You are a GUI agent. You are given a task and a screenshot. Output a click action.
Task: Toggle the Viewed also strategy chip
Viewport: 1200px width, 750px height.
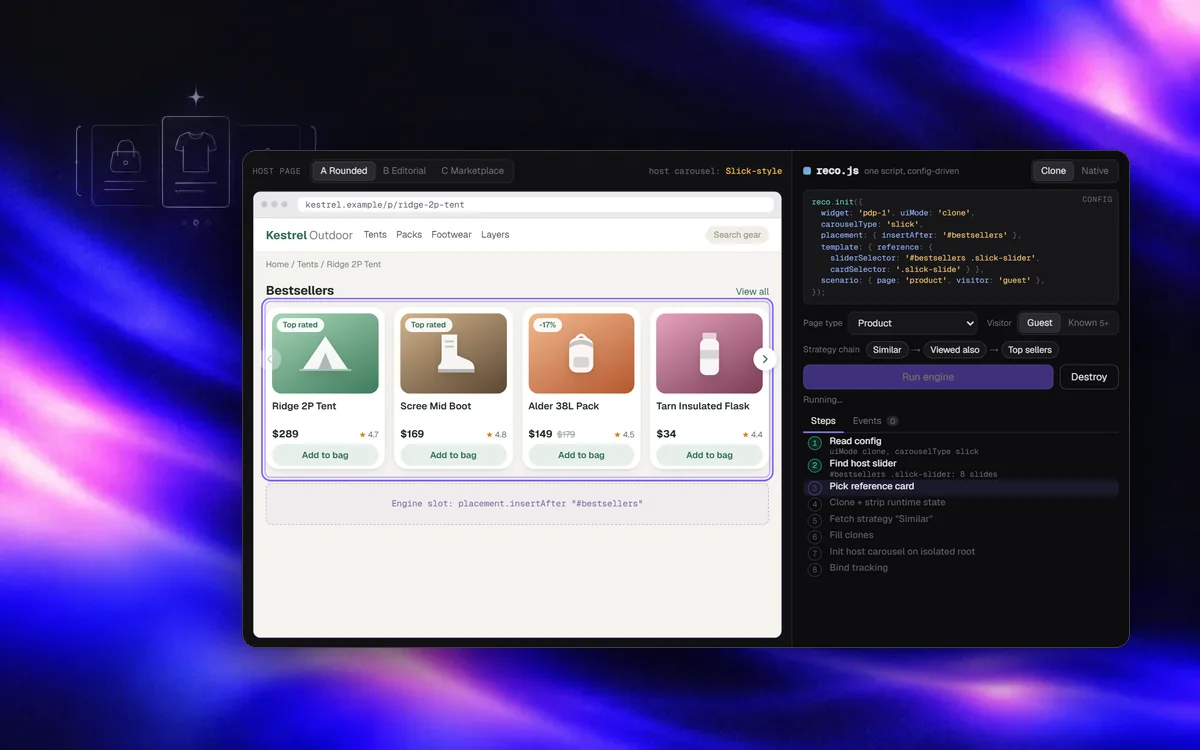pos(955,350)
